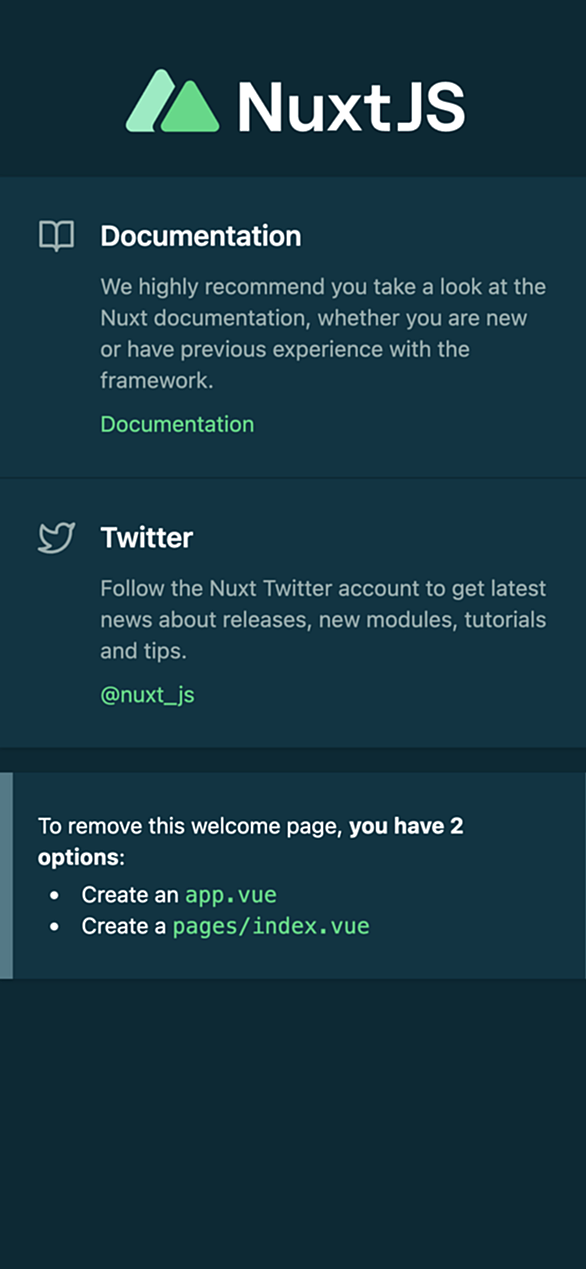Click the "To remove this welcome page" text
The image size is (586, 1269).
(x=190, y=827)
